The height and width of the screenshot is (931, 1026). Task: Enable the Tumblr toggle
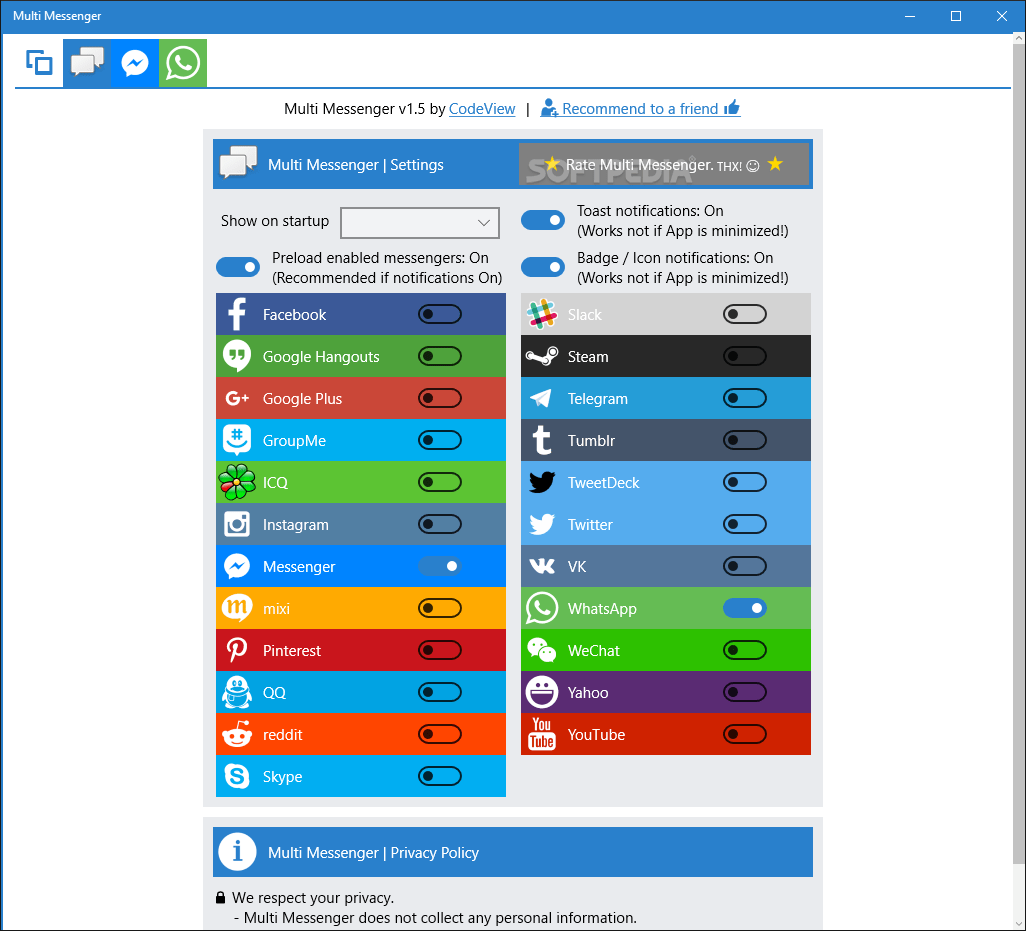click(x=745, y=440)
